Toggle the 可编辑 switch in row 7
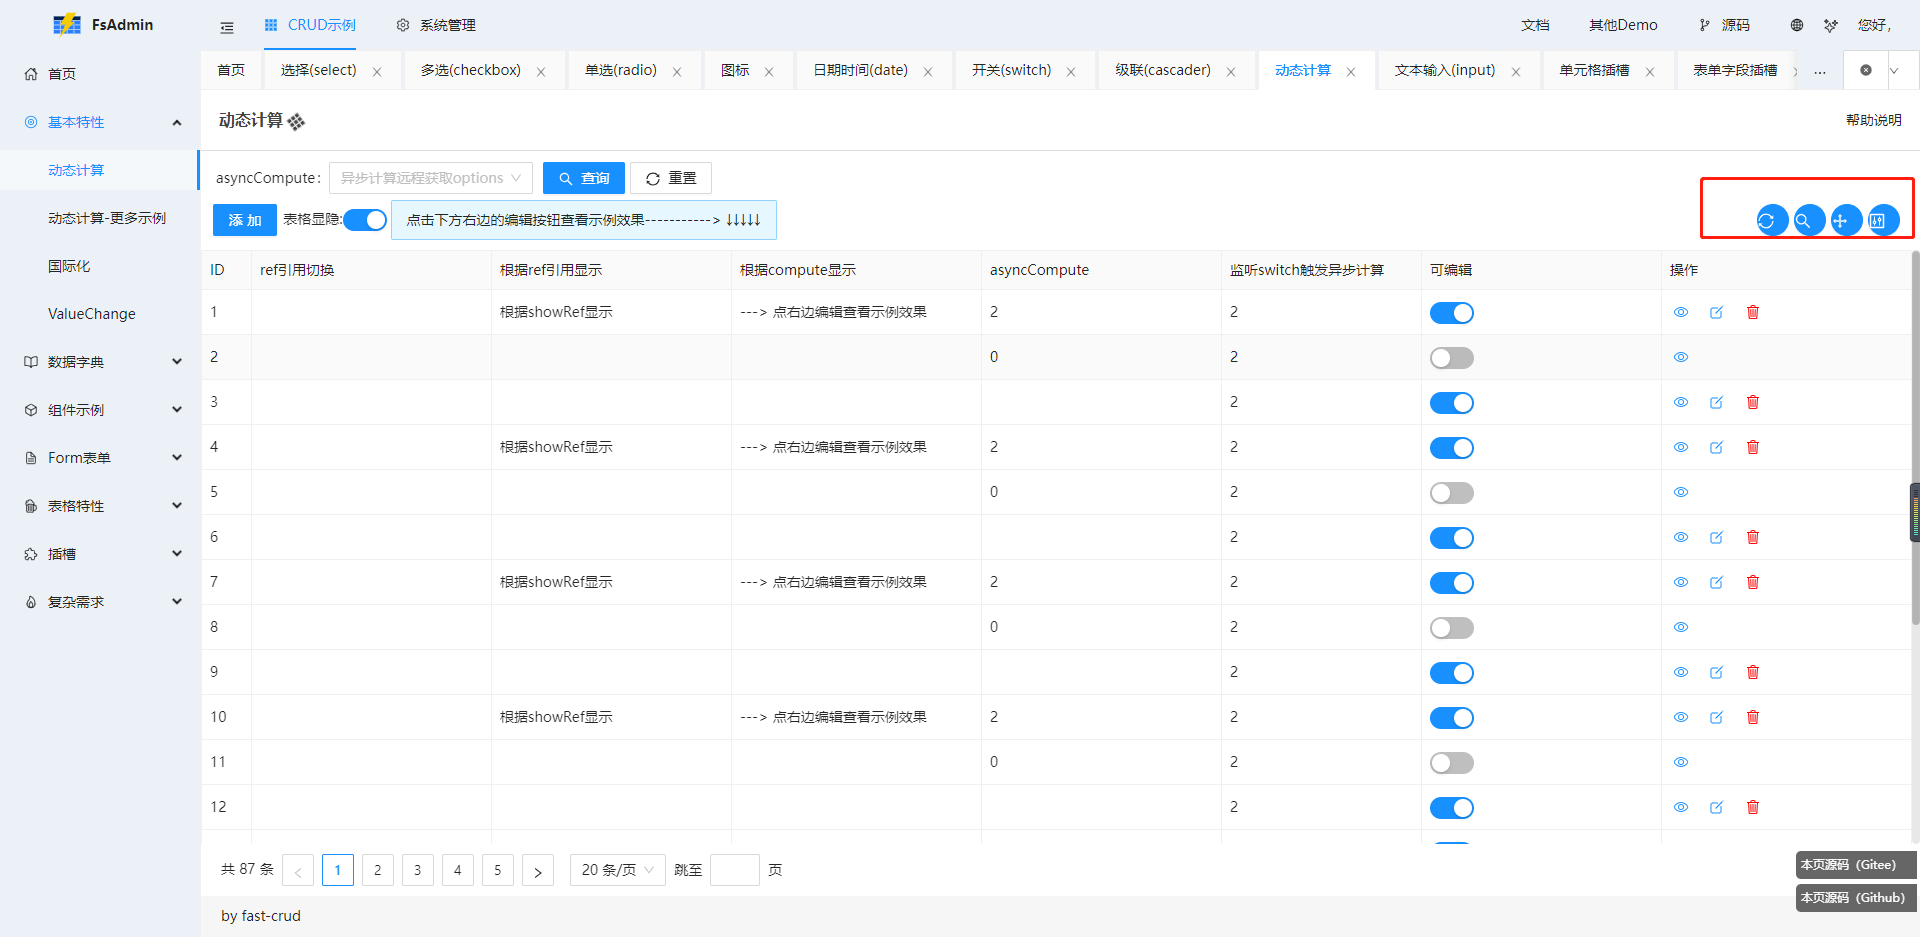 pos(1452,583)
